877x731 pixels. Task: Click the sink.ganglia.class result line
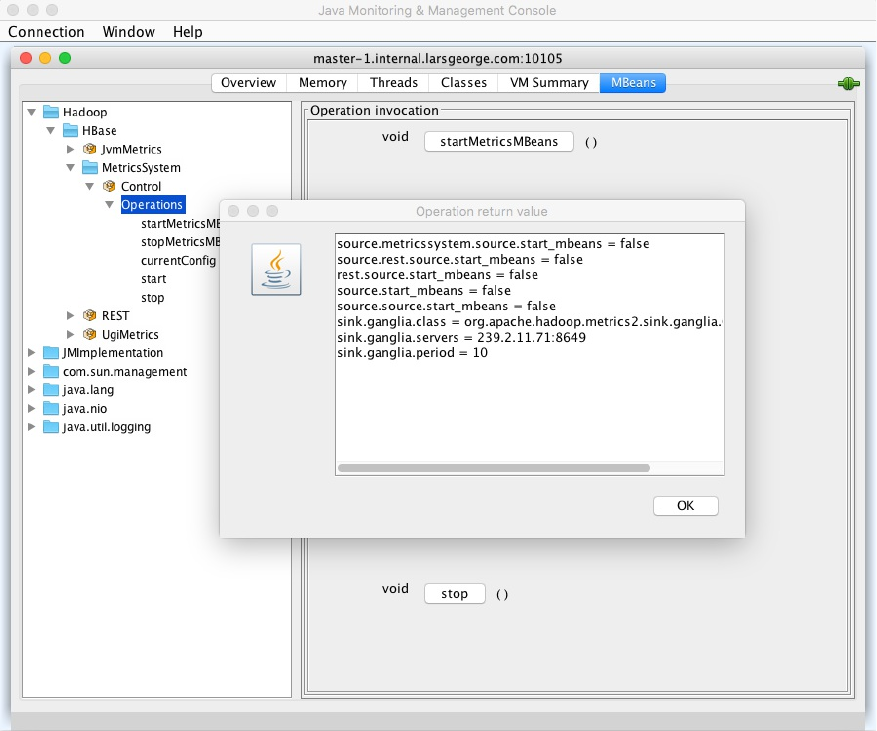530,322
